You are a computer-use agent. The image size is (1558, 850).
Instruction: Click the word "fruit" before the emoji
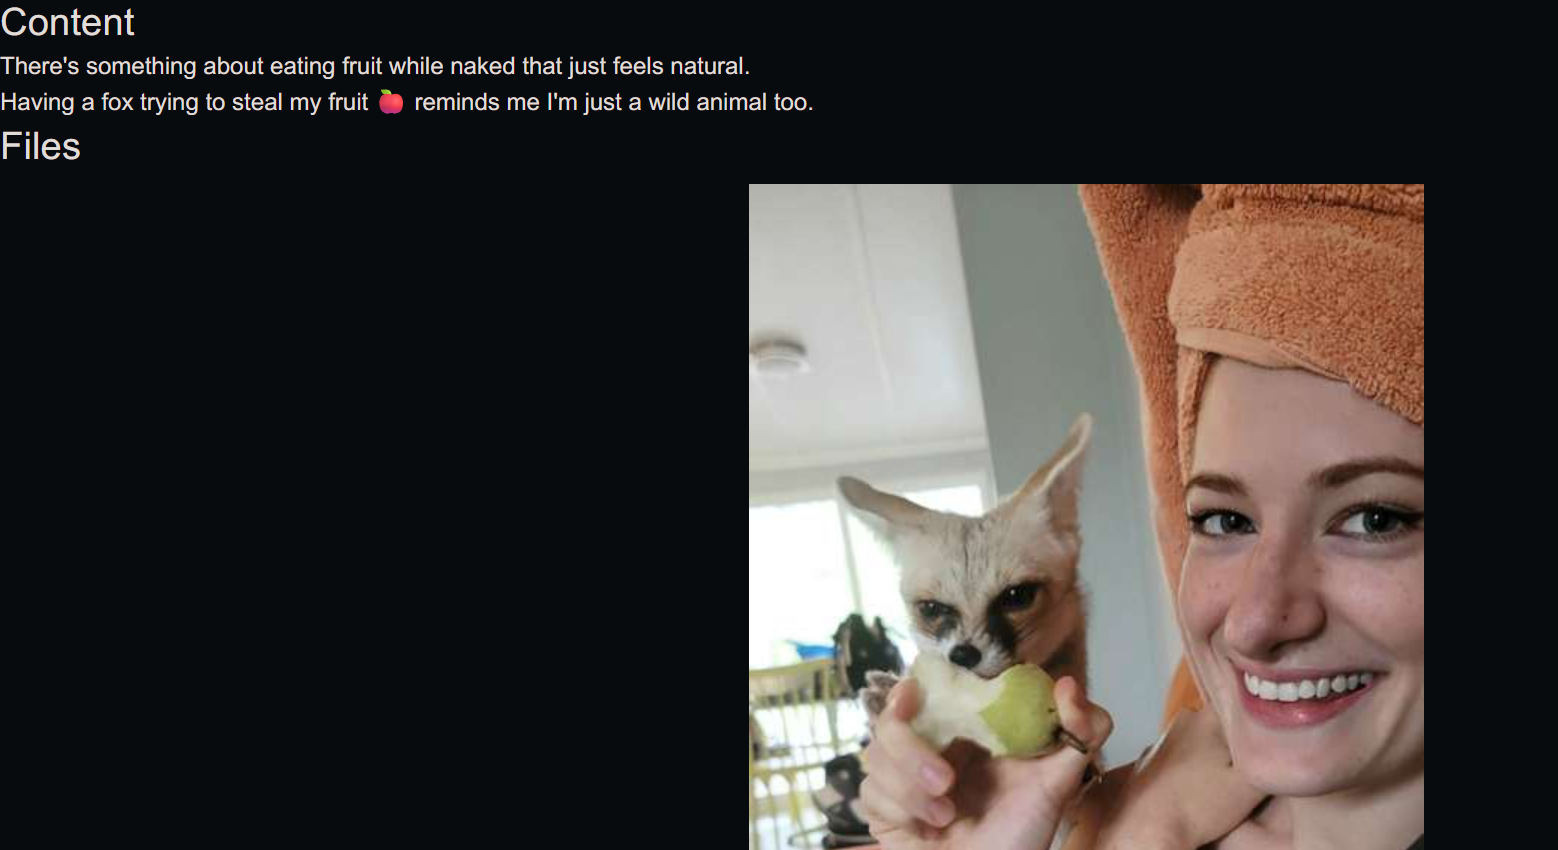pos(348,102)
